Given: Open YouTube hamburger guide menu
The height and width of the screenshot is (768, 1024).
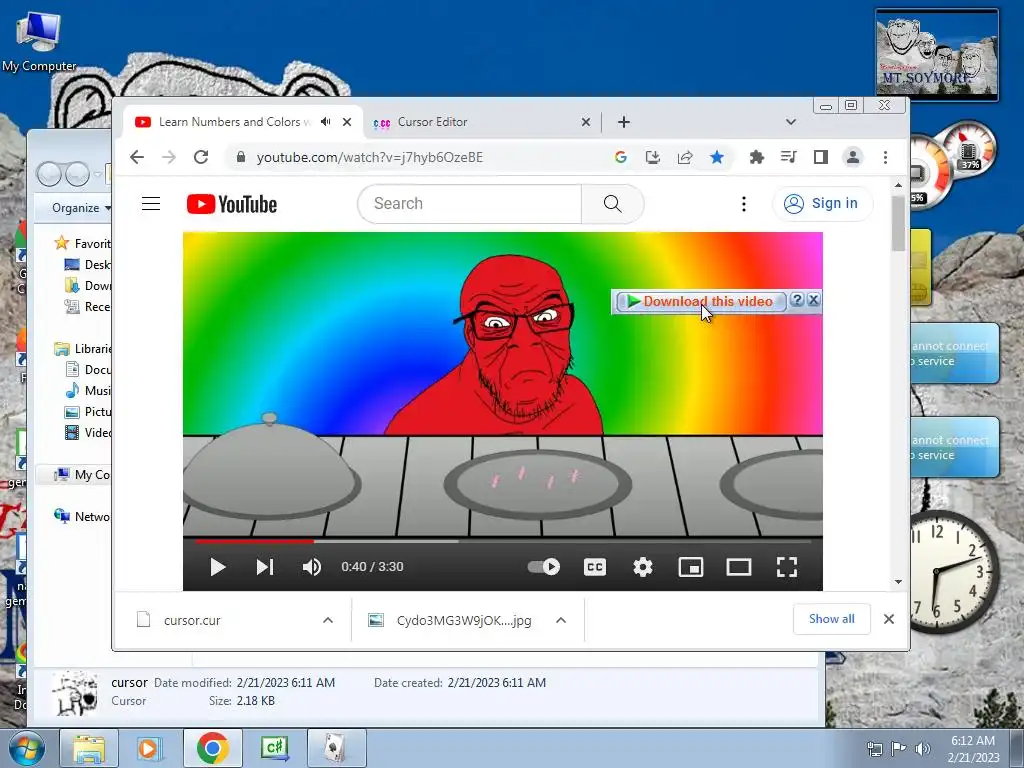Looking at the screenshot, I should pyautogui.click(x=151, y=204).
